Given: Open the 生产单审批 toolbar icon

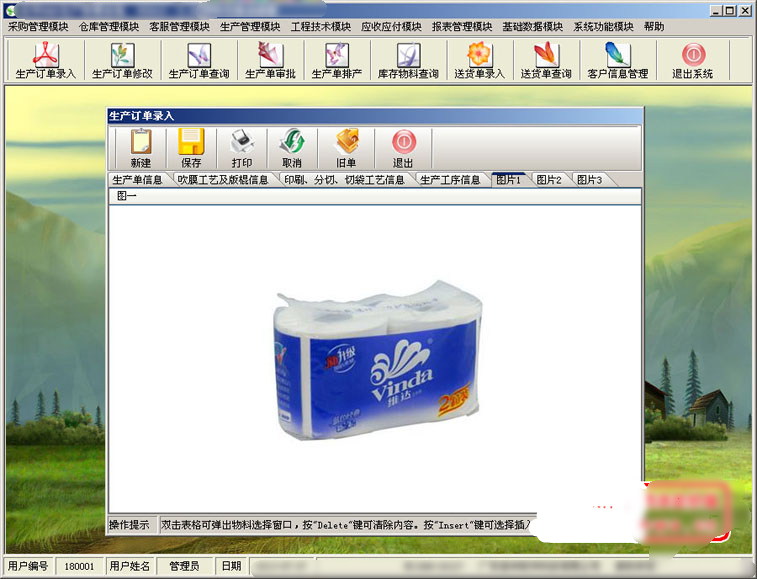Looking at the screenshot, I should tap(270, 60).
